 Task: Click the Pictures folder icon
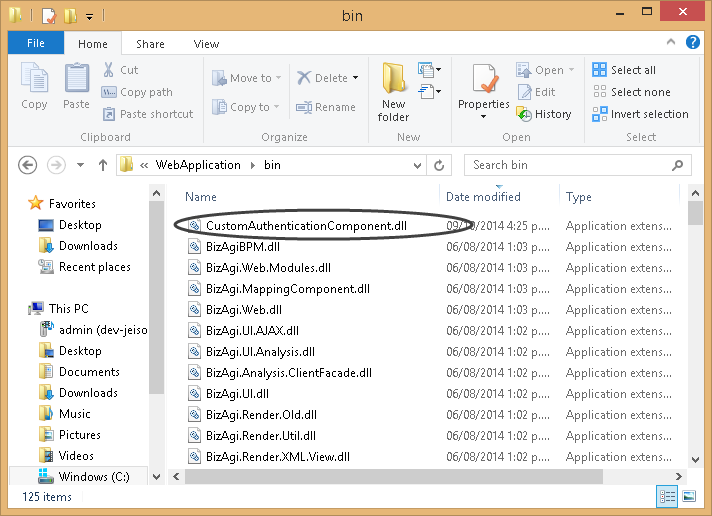pos(46,435)
